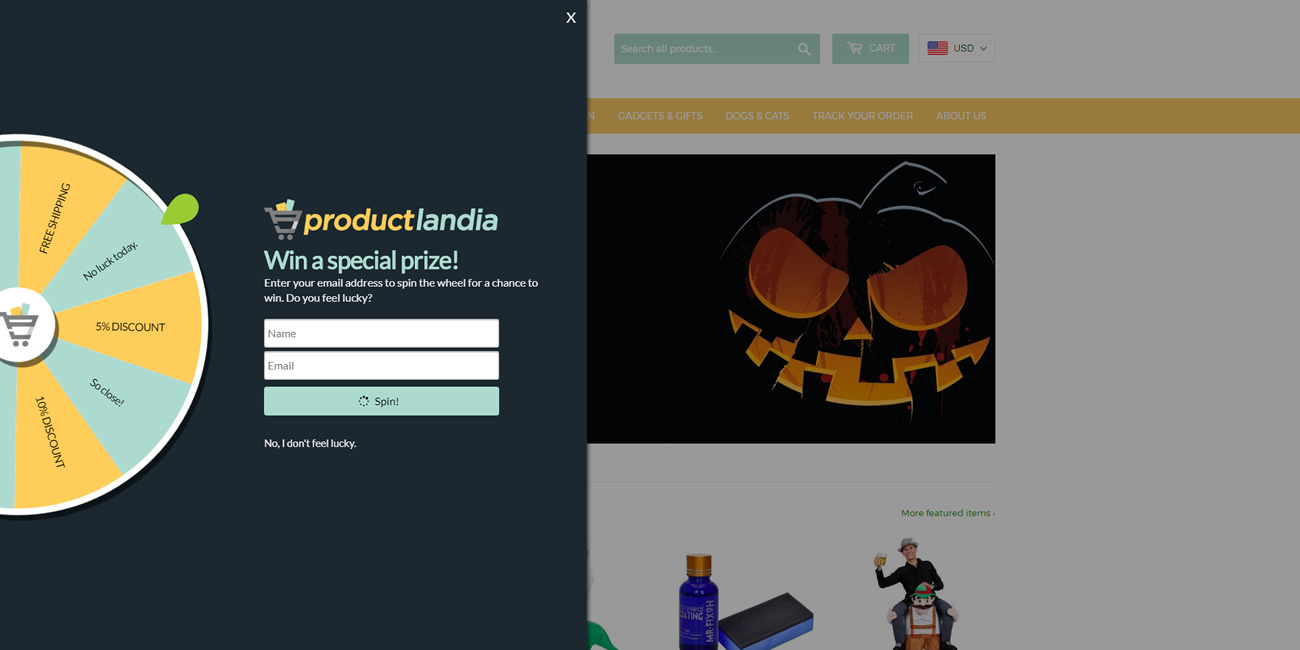Click "No, I don't feel lucky" link
Image resolution: width=1300 pixels, height=650 pixels.
click(x=310, y=443)
